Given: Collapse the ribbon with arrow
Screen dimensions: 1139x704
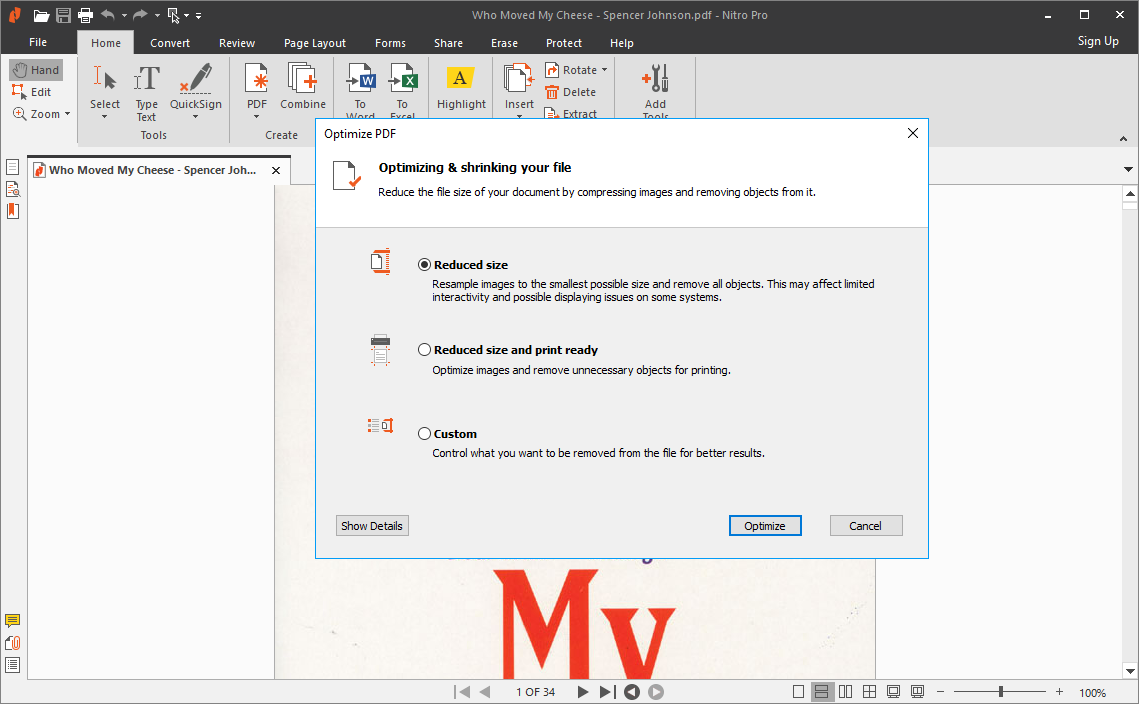Looking at the screenshot, I should [1123, 138].
